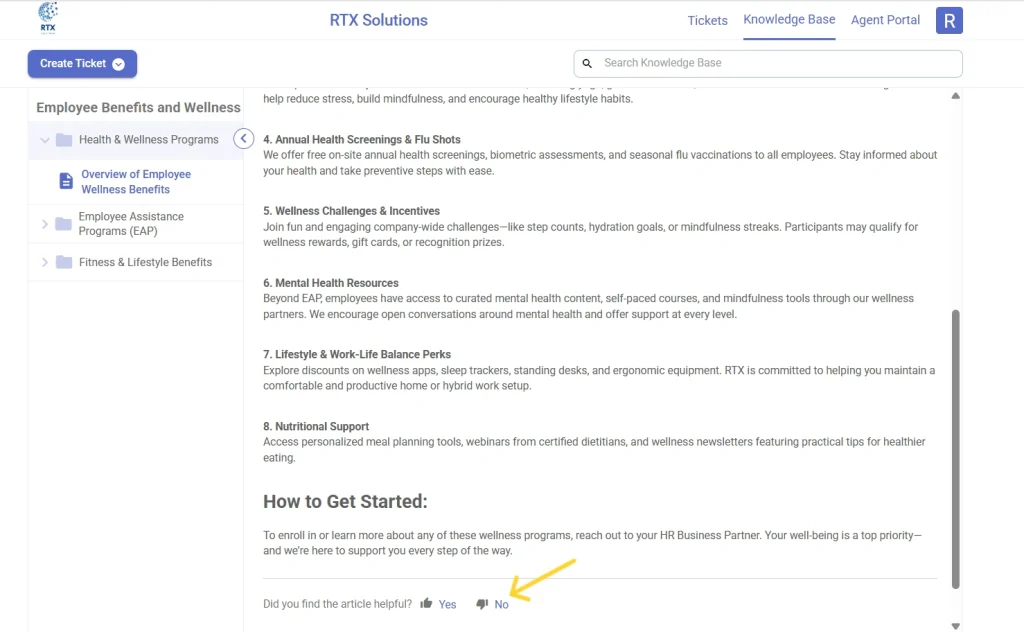Click the article vertical scrollbar thumb
This screenshot has width=1024, height=632.
click(x=955, y=449)
